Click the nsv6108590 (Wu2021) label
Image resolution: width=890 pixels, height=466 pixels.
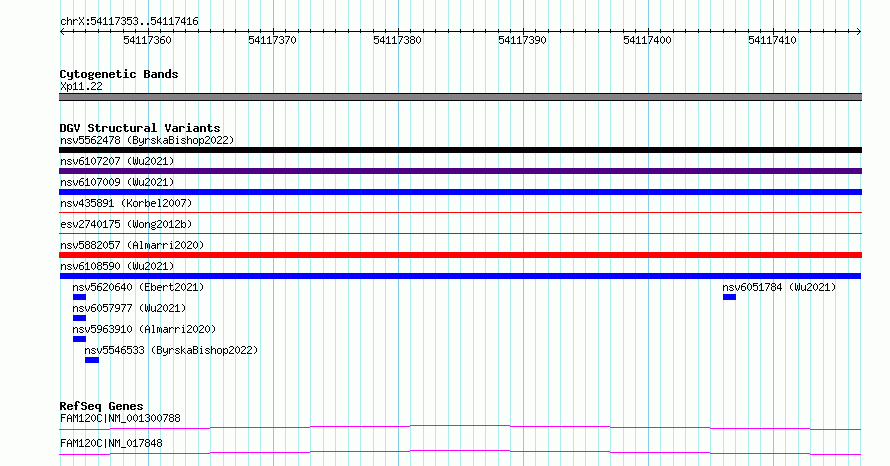pos(117,266)
